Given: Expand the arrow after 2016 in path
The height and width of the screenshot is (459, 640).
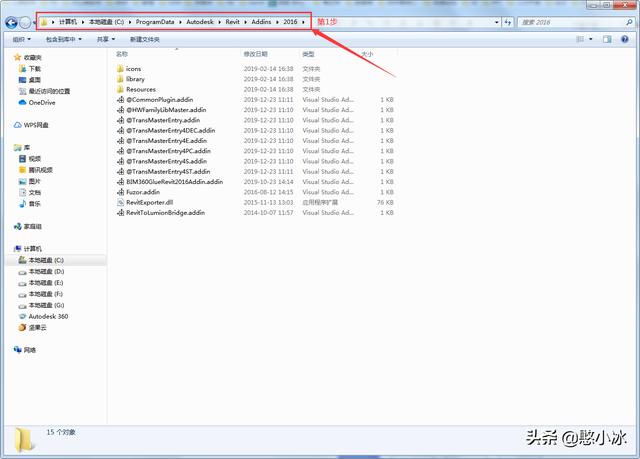Looking at the screenshot, I should click(x=303, y=22).
